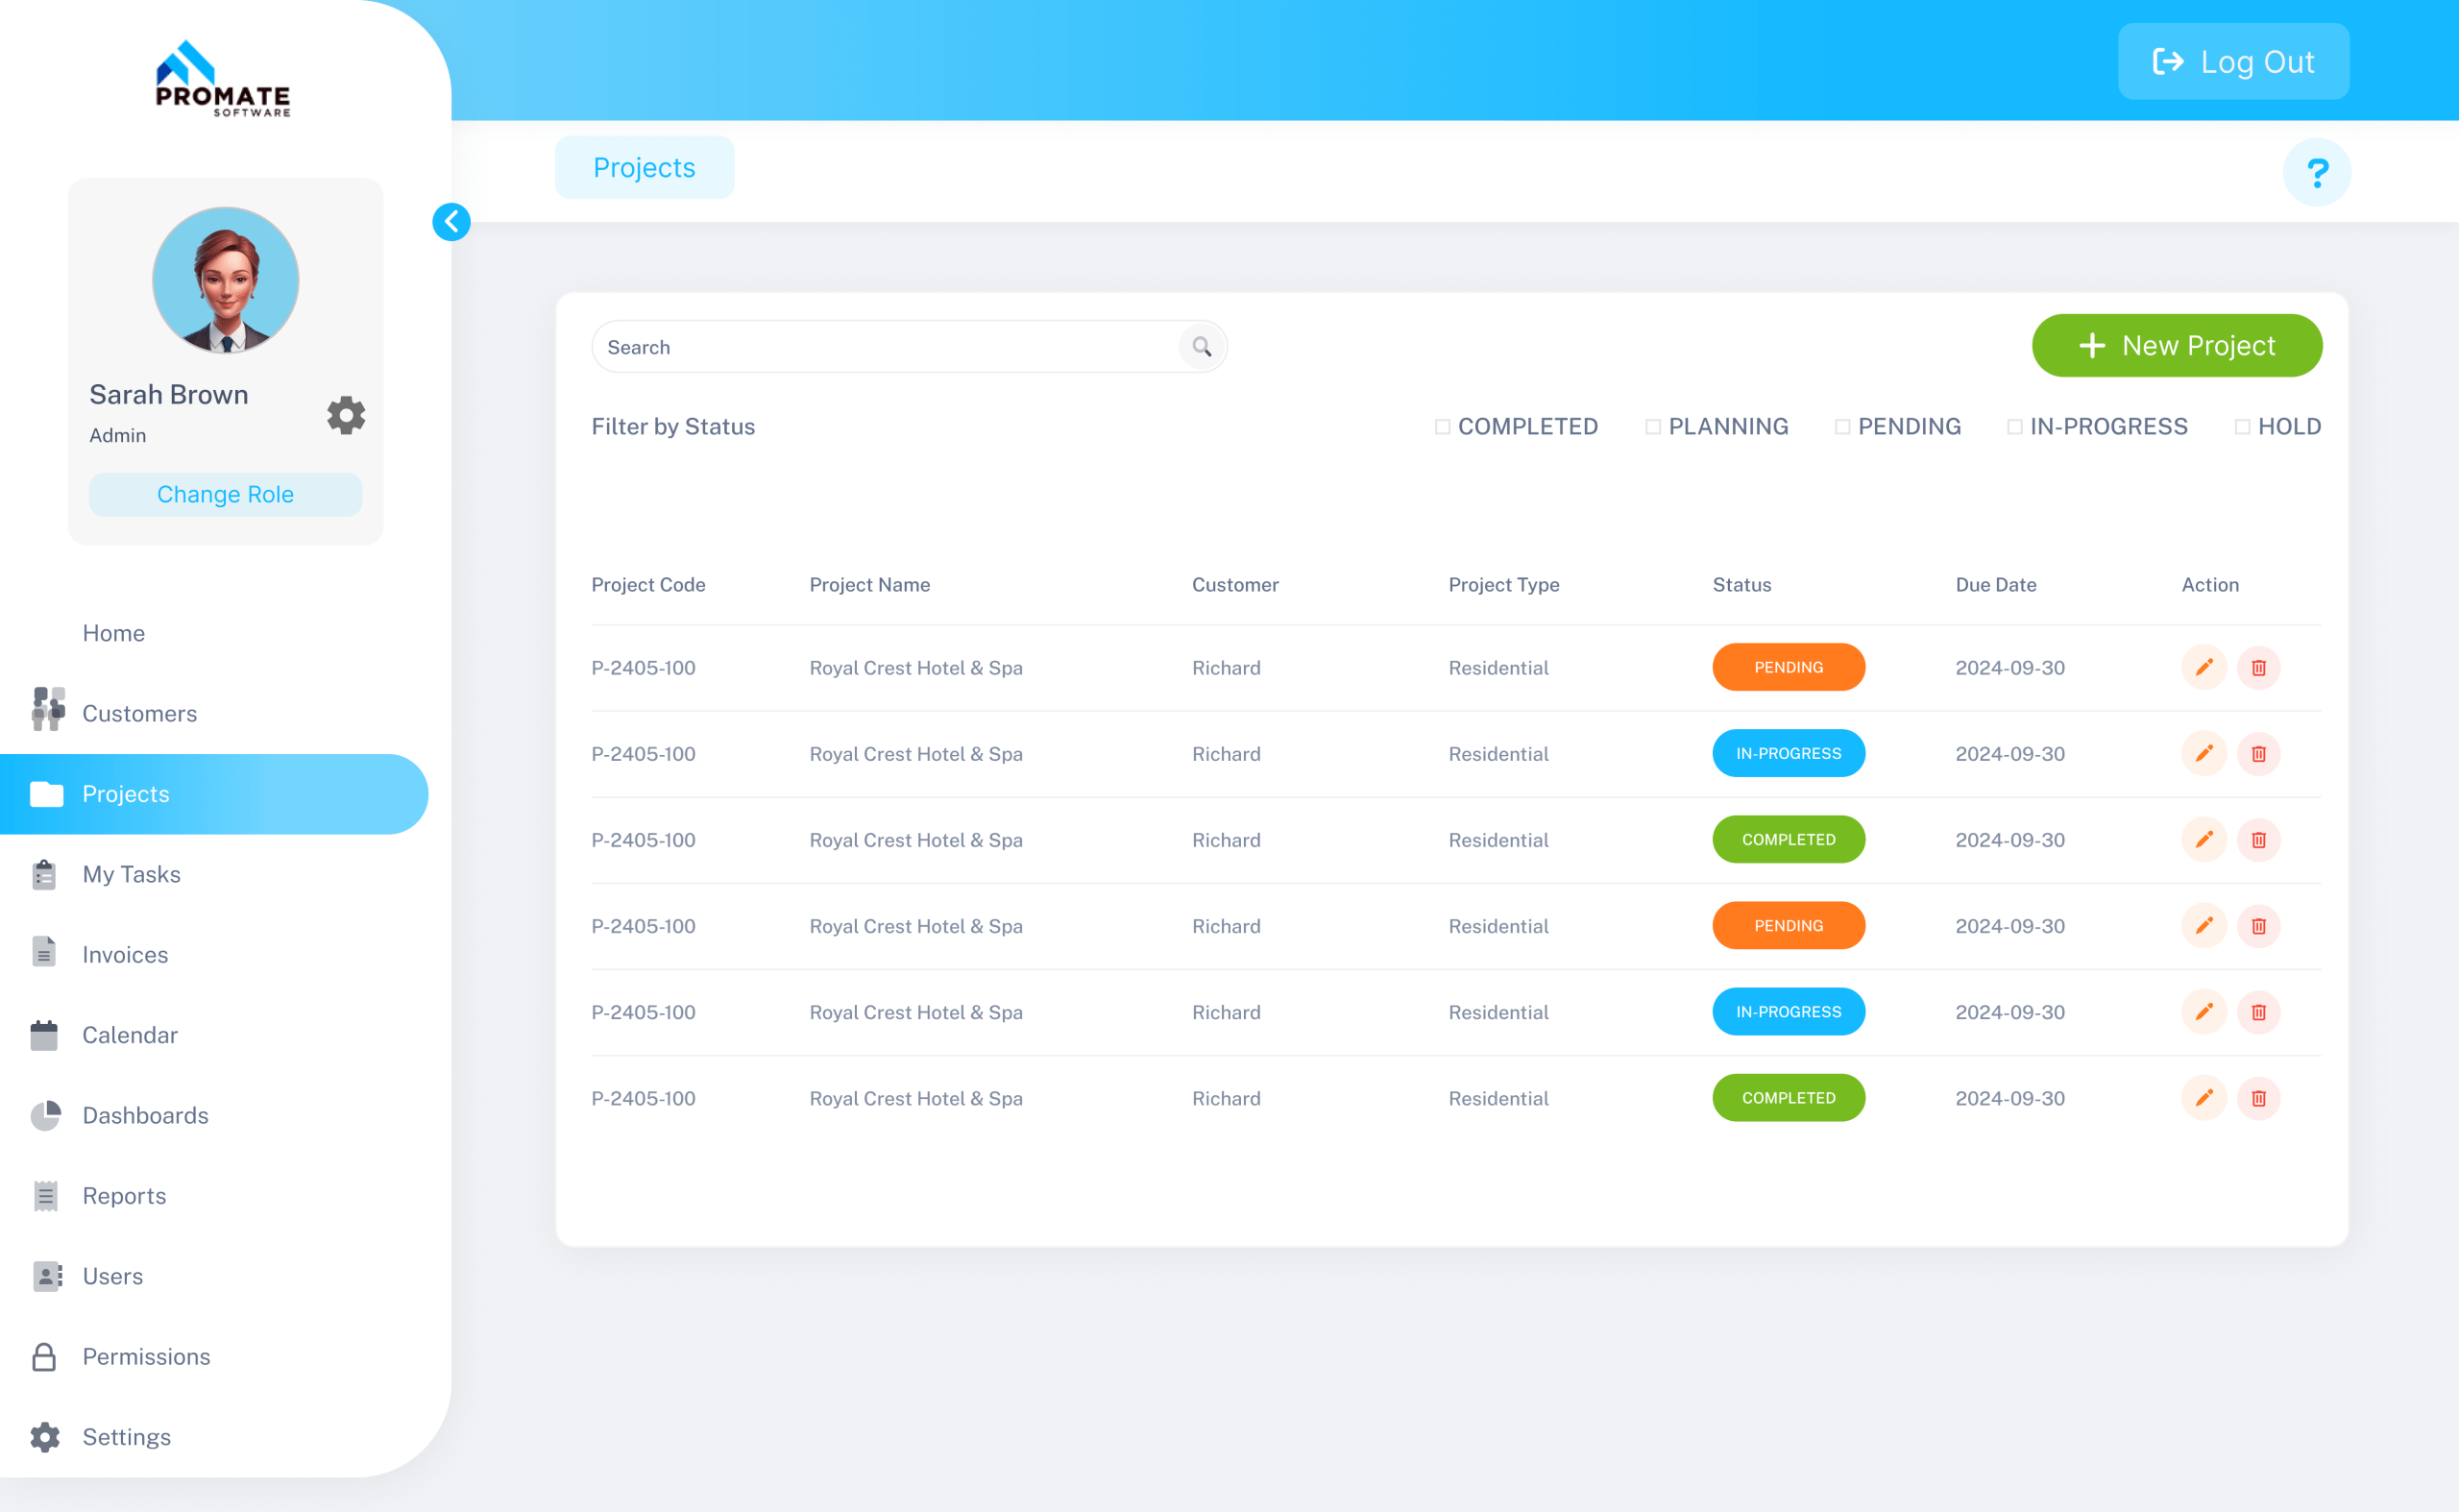2459x1512 pixels.
Task: Open profile settings gear beside Sarah Brown
Action: tap(346, 415)
